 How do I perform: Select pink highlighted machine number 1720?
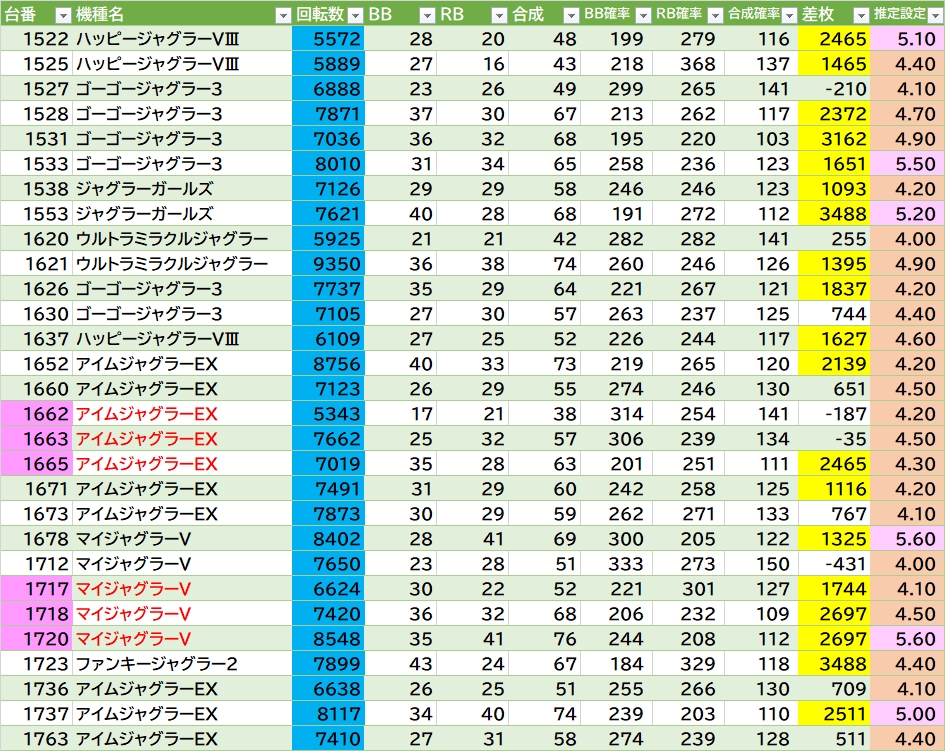[x=37, y=639]
